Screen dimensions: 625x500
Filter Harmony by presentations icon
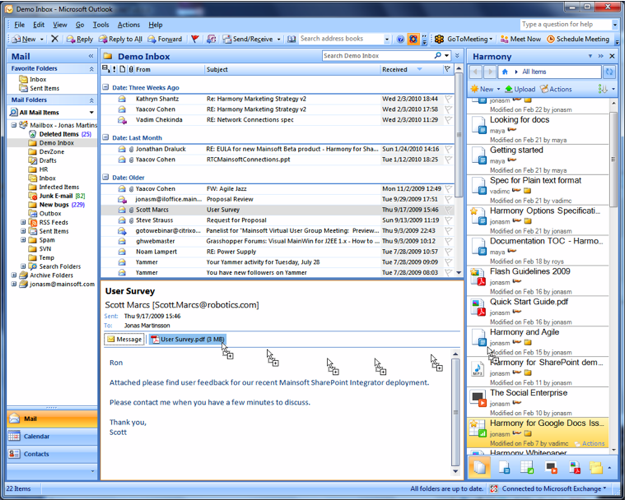pyautogui.click(x=551, y=467)
